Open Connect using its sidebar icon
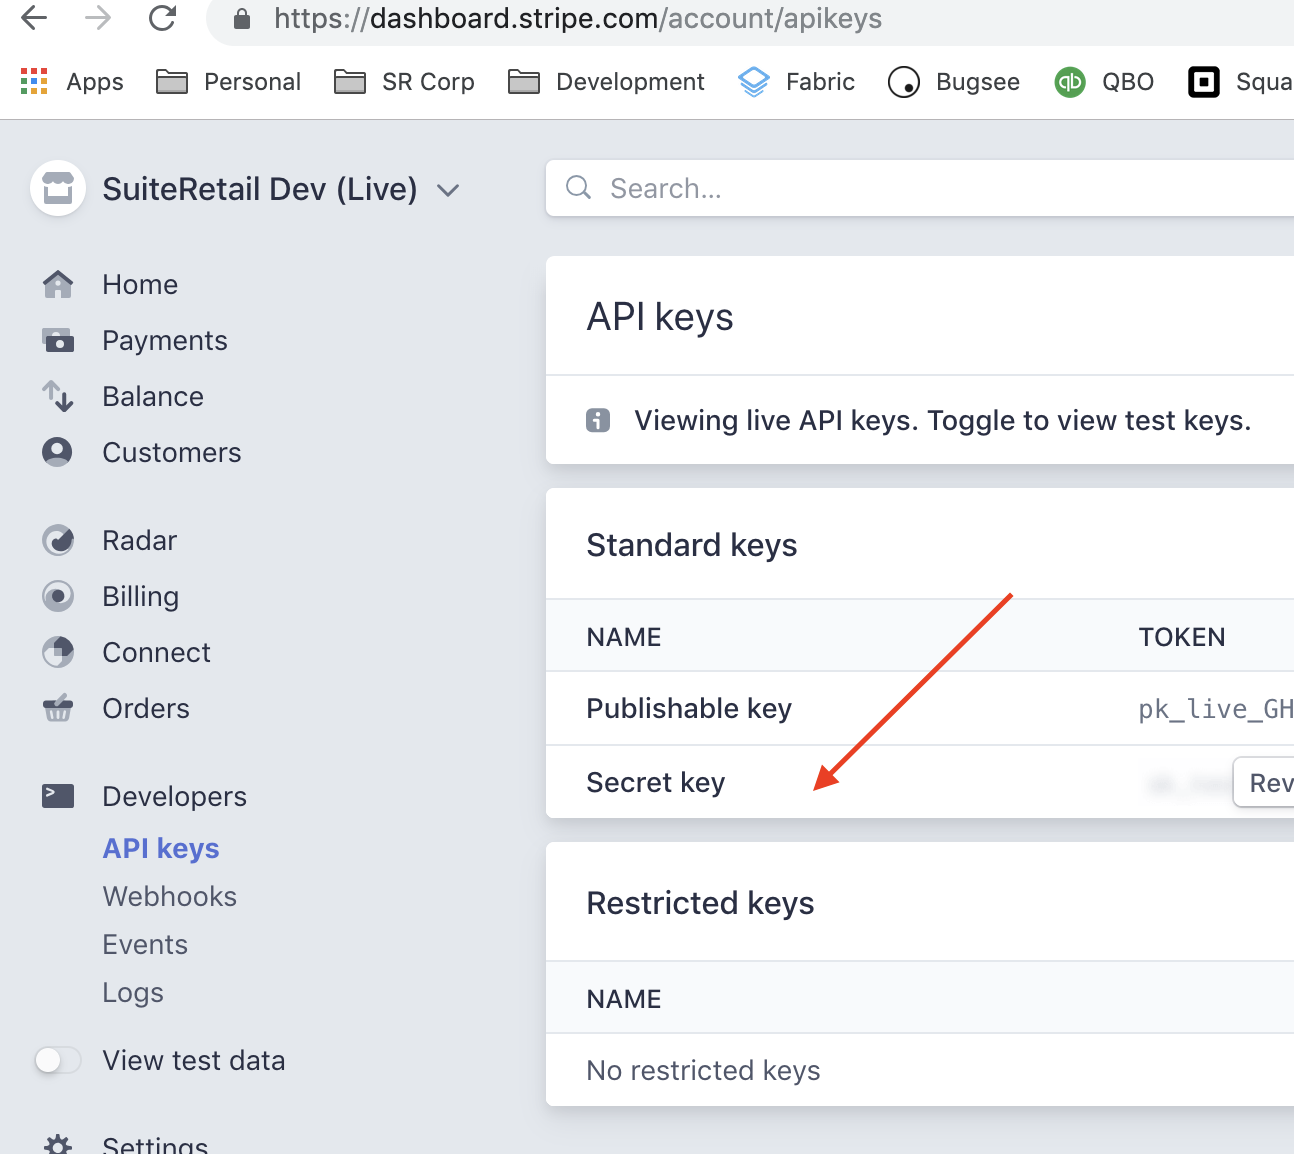 pos(58,653)
